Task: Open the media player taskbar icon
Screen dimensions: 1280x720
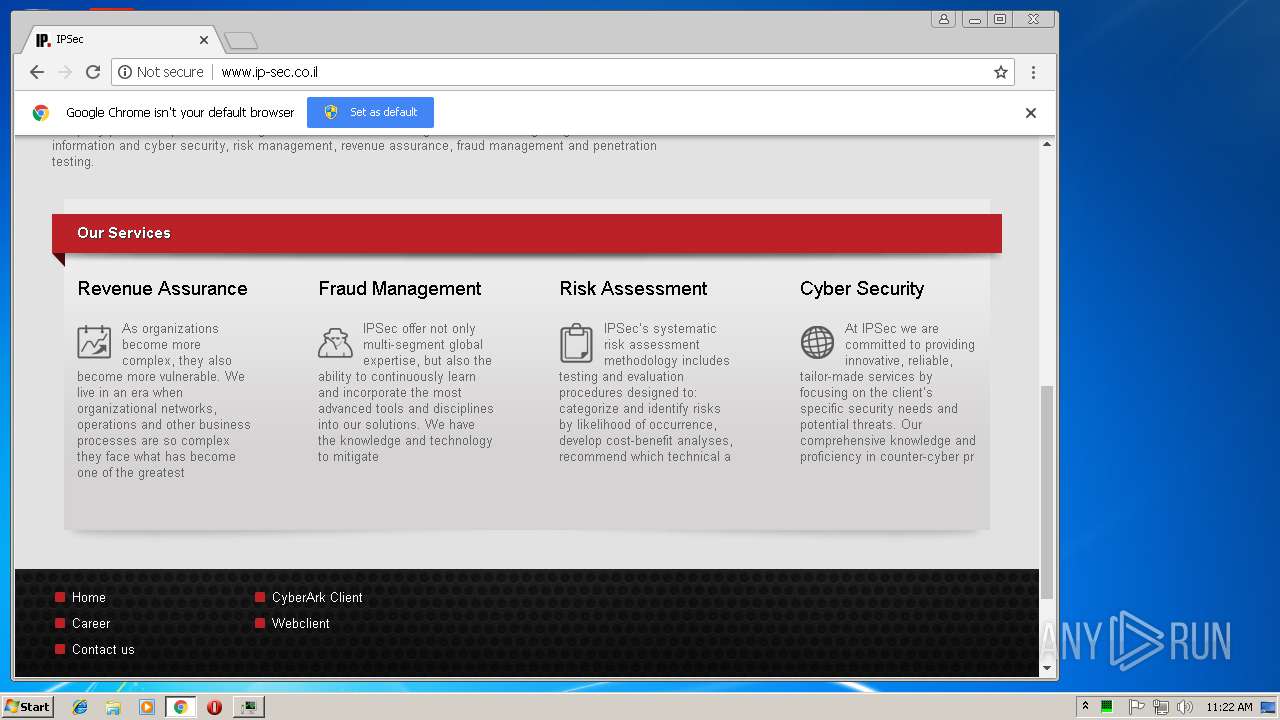Action: coord(147,707)
